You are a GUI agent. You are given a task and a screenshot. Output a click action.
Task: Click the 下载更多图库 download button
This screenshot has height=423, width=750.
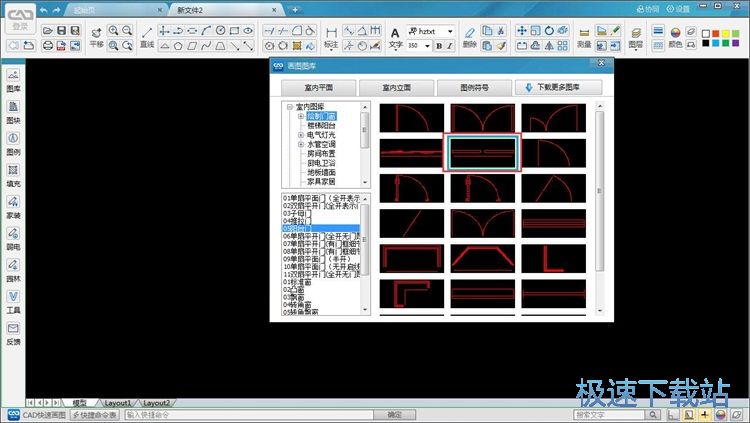[558, 87]
